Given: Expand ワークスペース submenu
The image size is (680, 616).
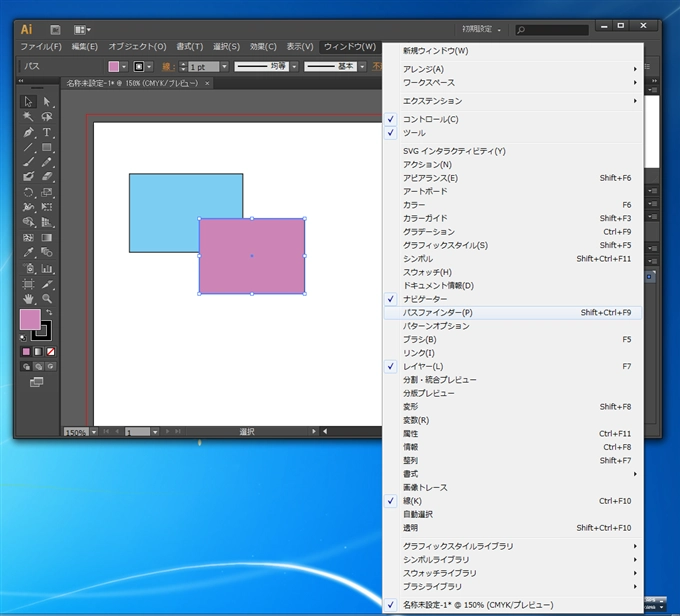Looking at the screenshot, I should coord(513,82).
